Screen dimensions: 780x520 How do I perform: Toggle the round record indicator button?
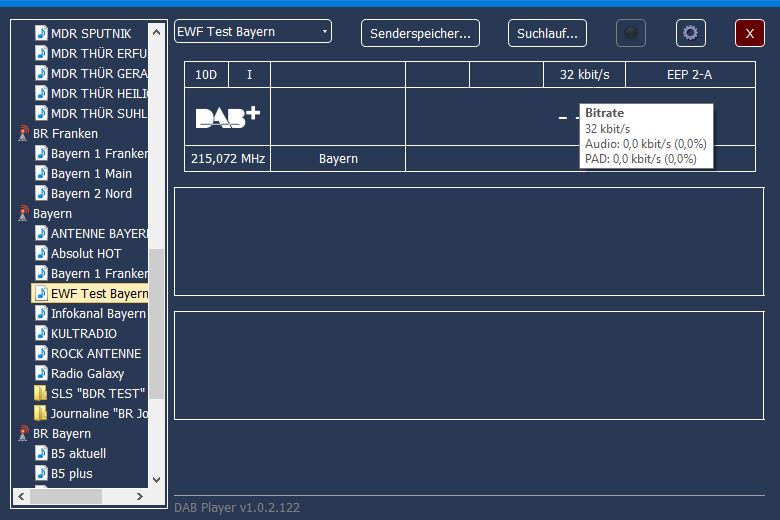pyautogui.click(x=630, y=33)
